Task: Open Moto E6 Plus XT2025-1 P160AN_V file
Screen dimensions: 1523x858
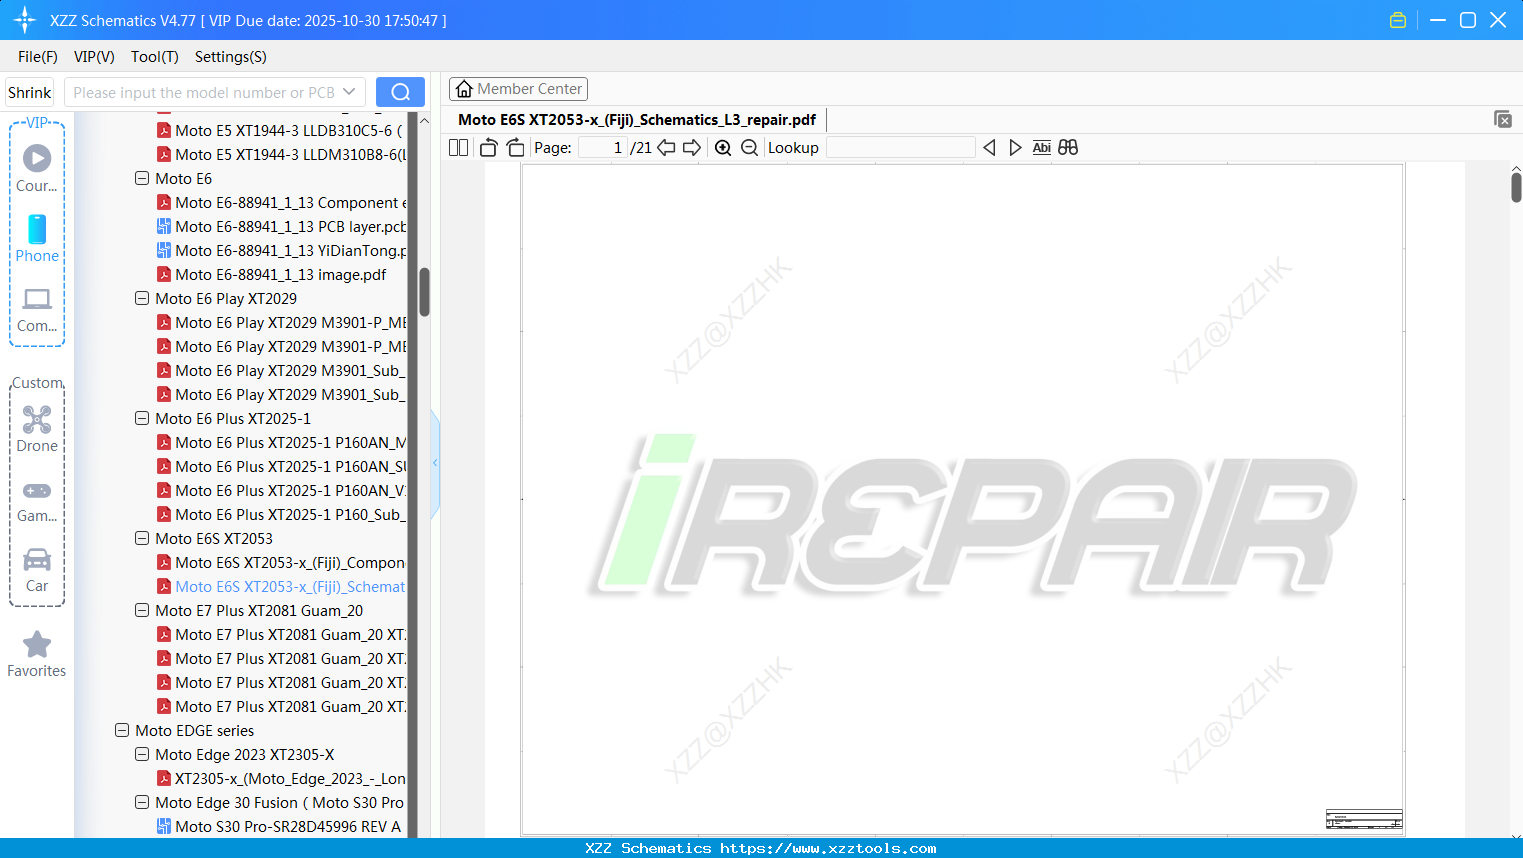Action: click(281, 491)
